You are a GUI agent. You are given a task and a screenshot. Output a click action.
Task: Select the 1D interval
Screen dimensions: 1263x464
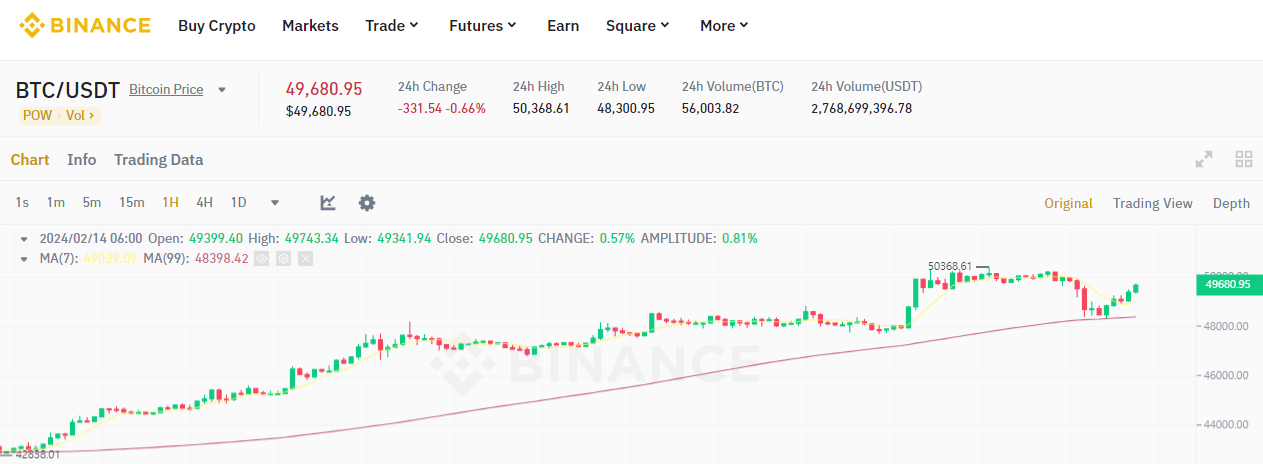click(238, 203)
